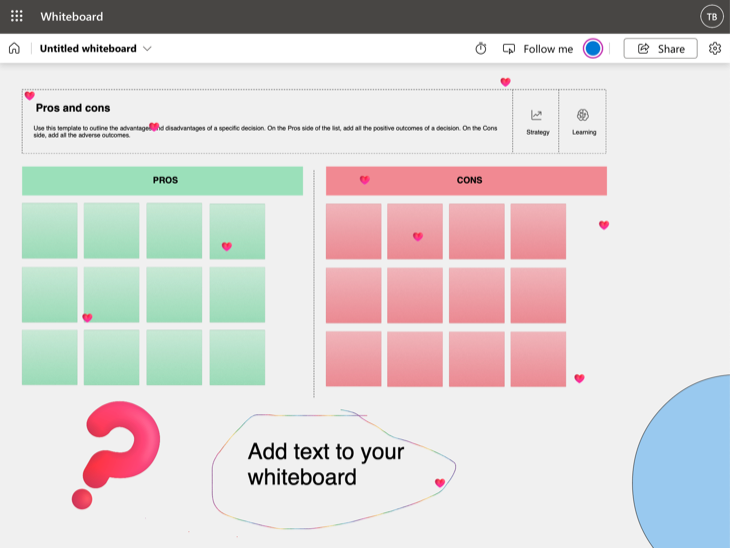Click the heart reaction near Share button
This screenshot has height=548, width=730.
tap(505, 82)
